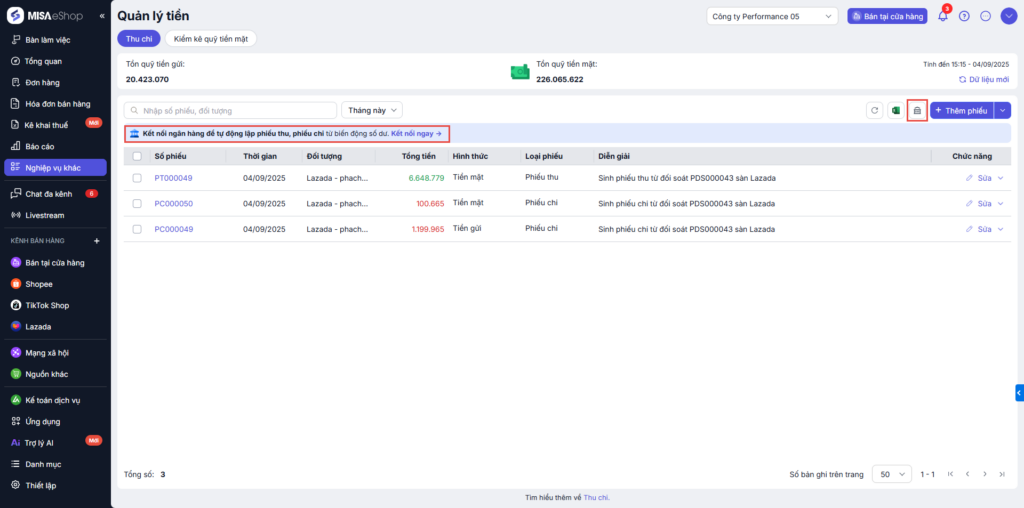Open records per page selector

[891, 474]
